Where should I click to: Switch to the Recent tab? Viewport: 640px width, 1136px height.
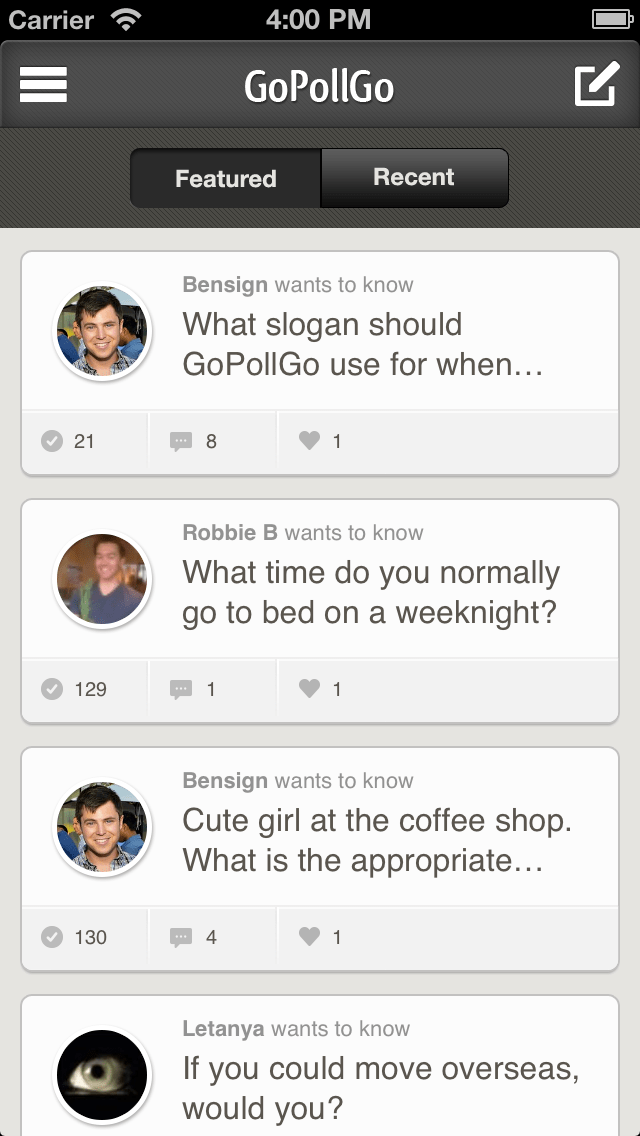click(x=414, y=178)
